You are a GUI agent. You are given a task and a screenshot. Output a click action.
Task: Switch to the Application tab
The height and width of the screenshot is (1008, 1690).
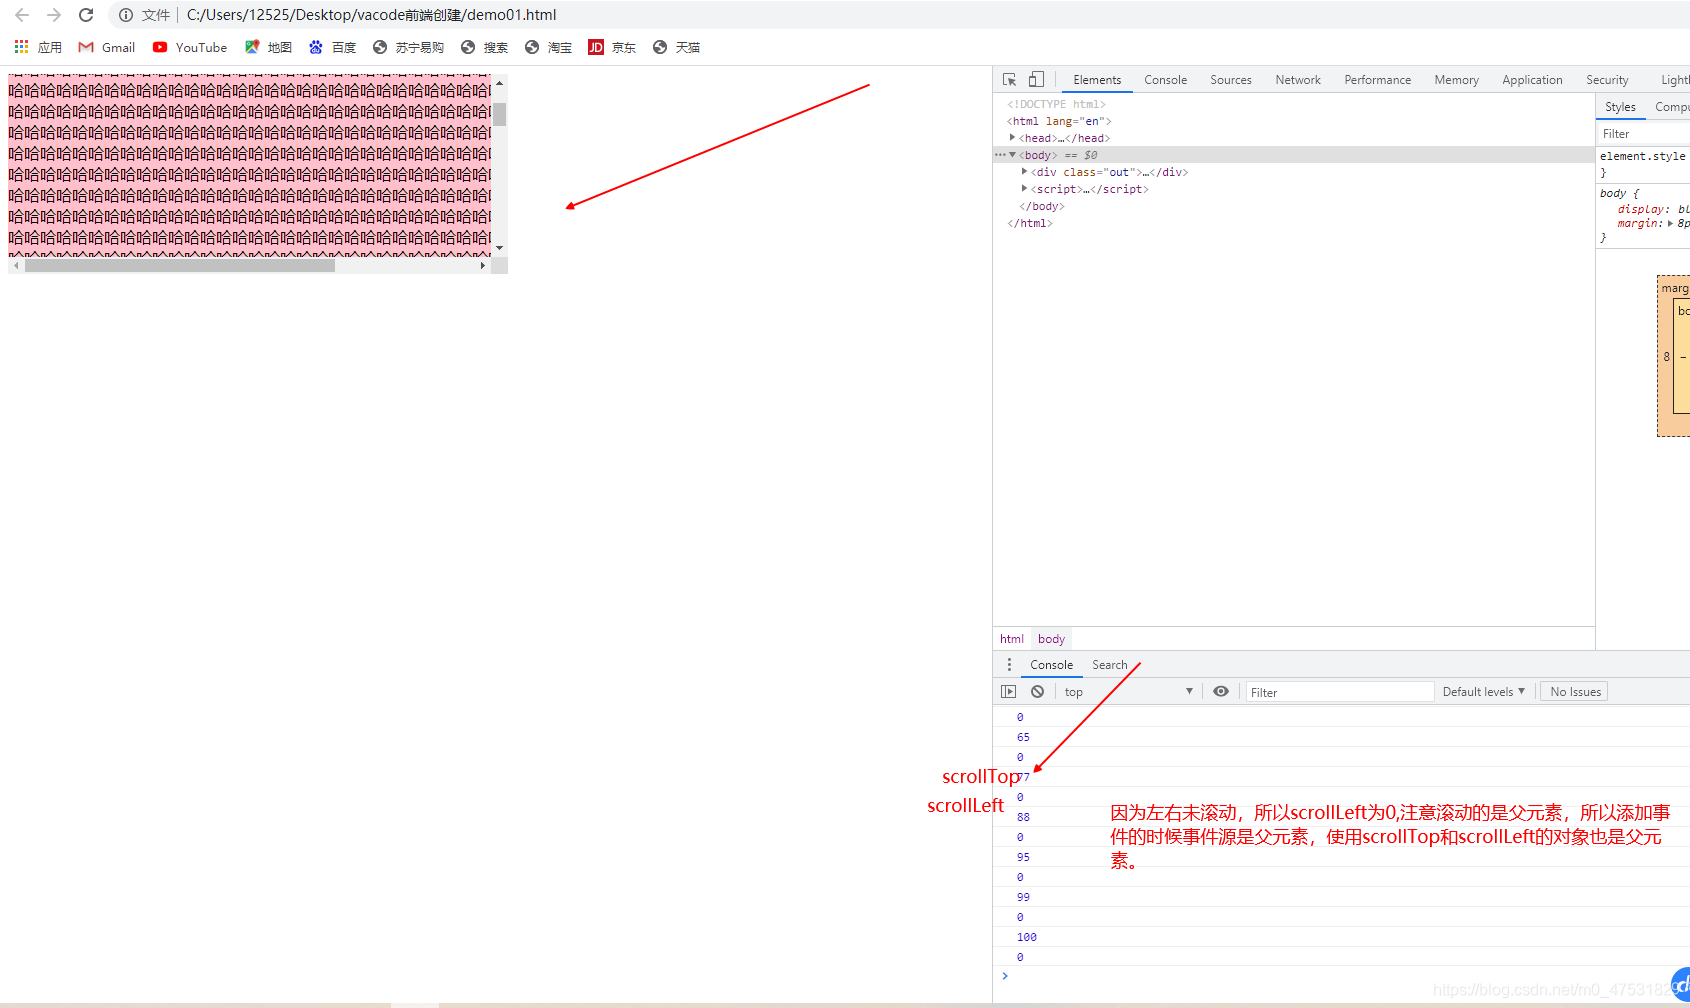[1532, 80]
